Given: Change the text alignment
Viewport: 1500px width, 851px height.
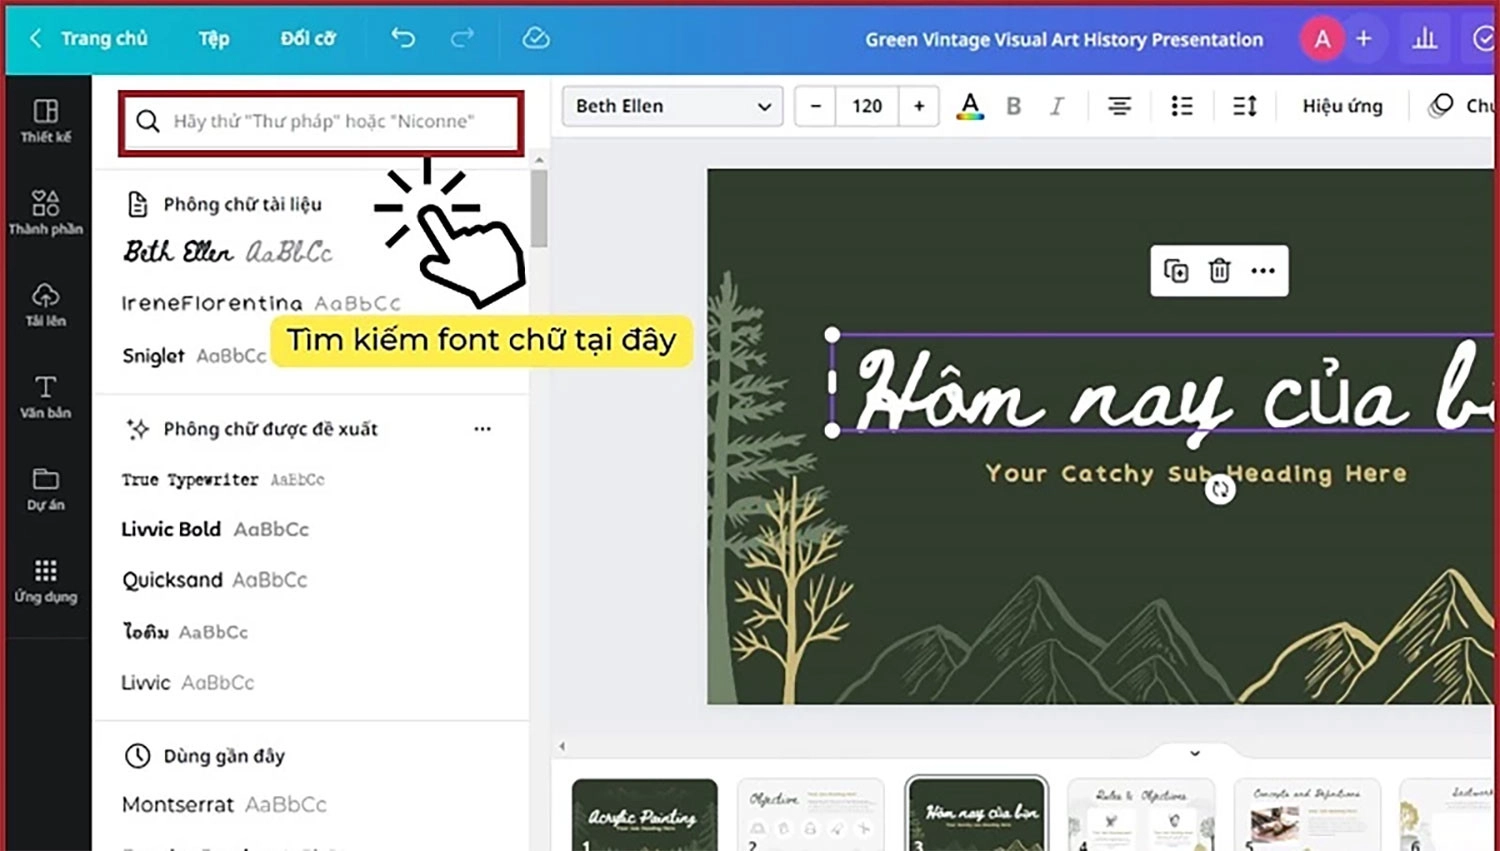Looking at the screenshot, I should (1119, 106).
